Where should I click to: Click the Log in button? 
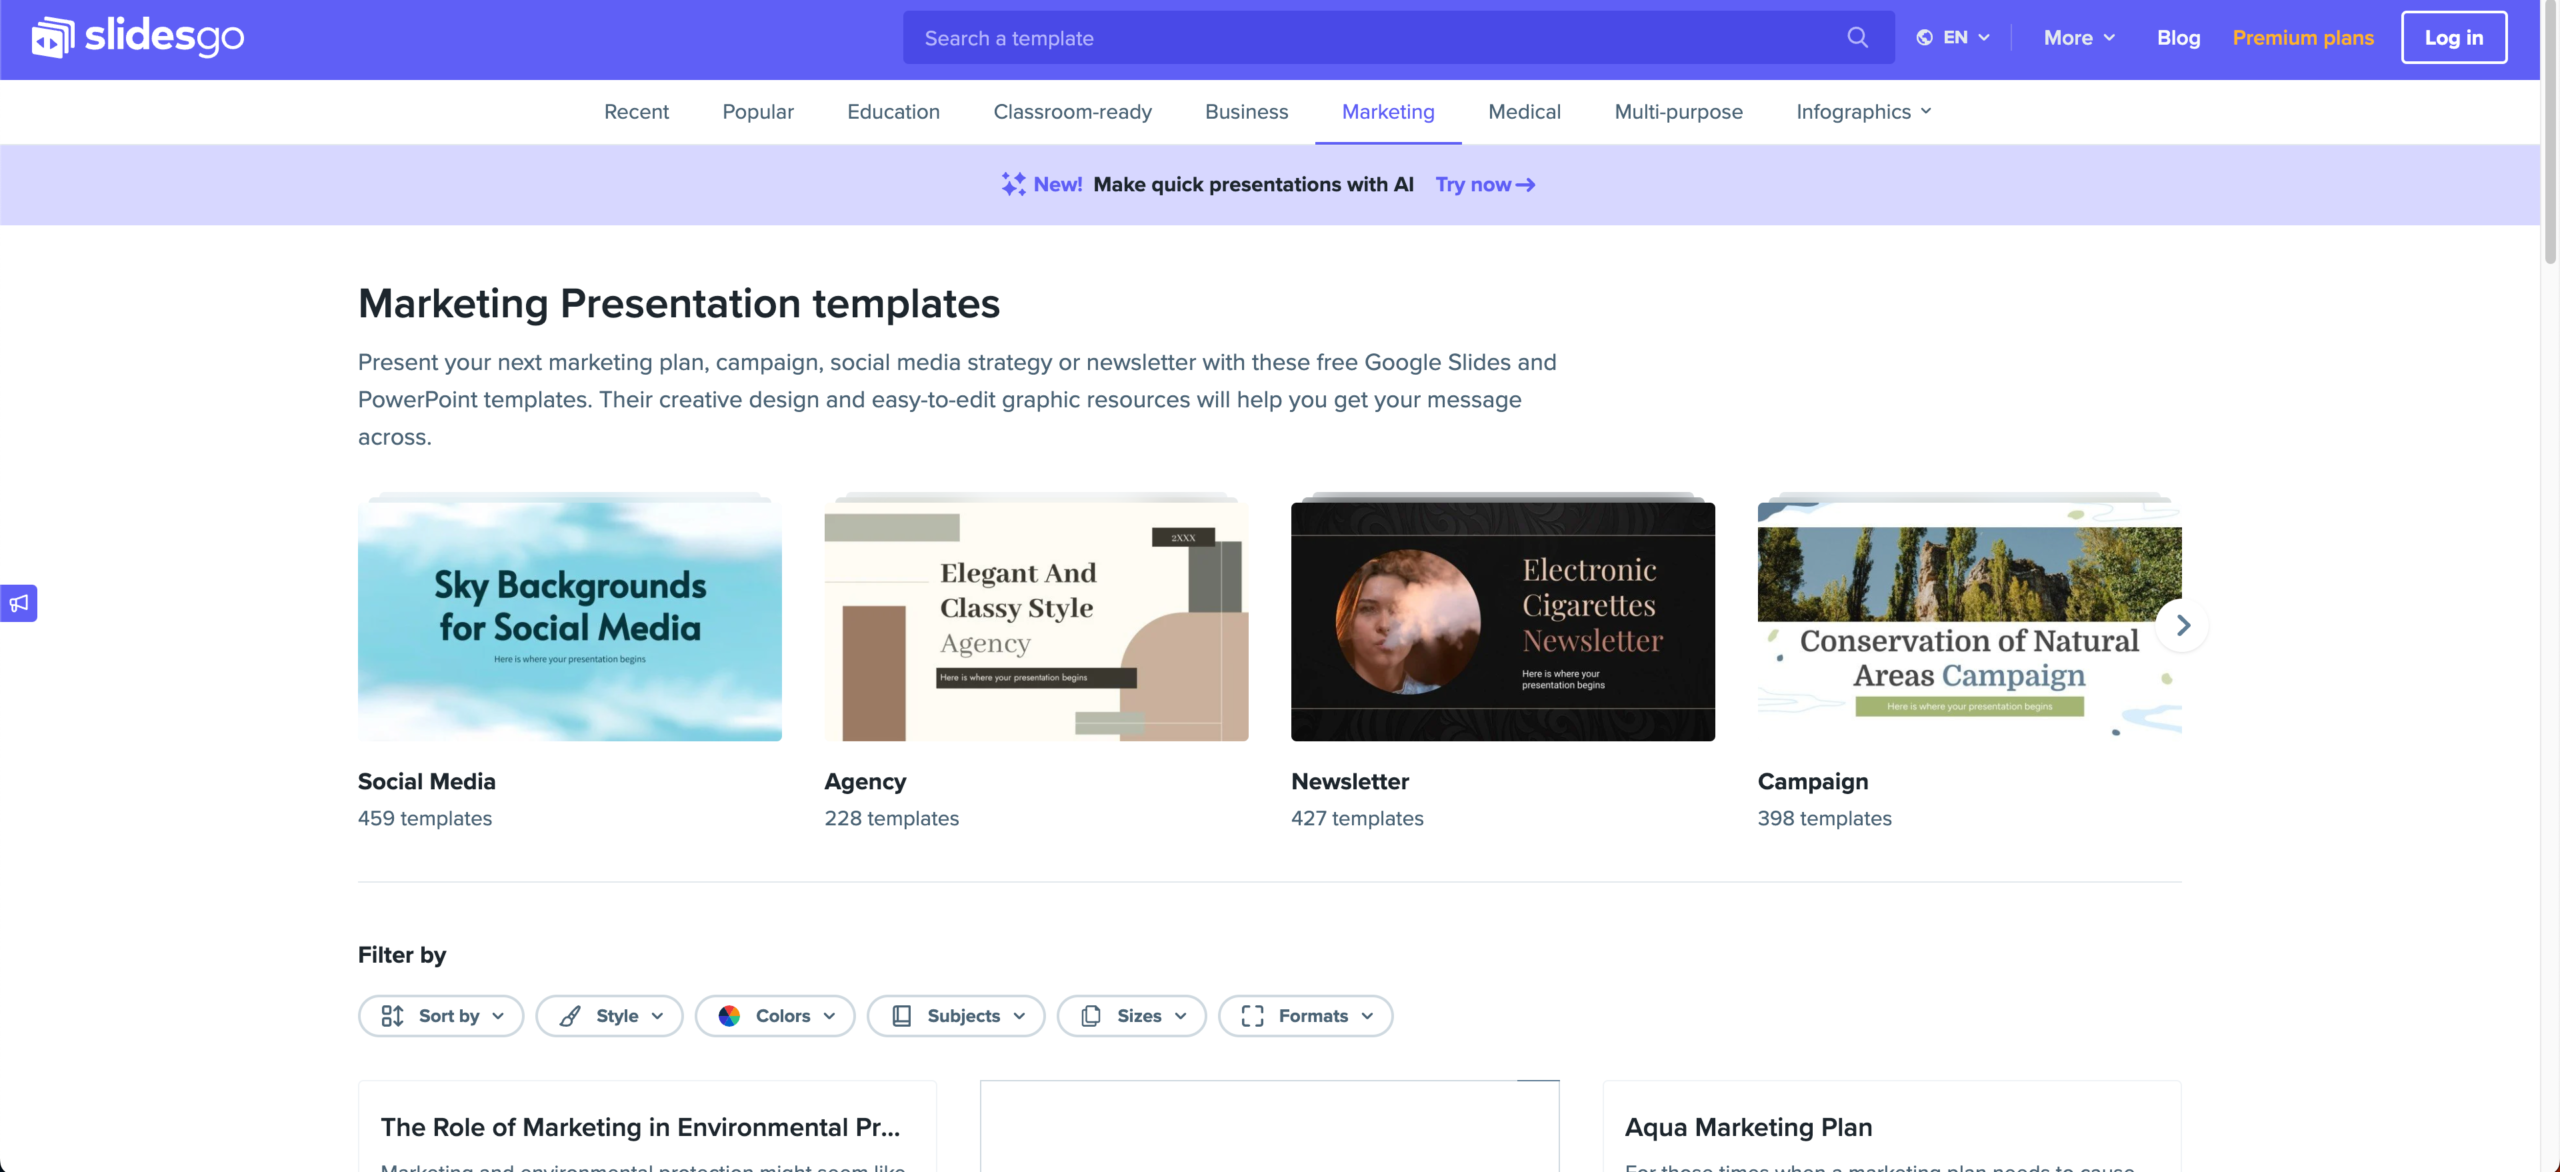[2453, 38]
